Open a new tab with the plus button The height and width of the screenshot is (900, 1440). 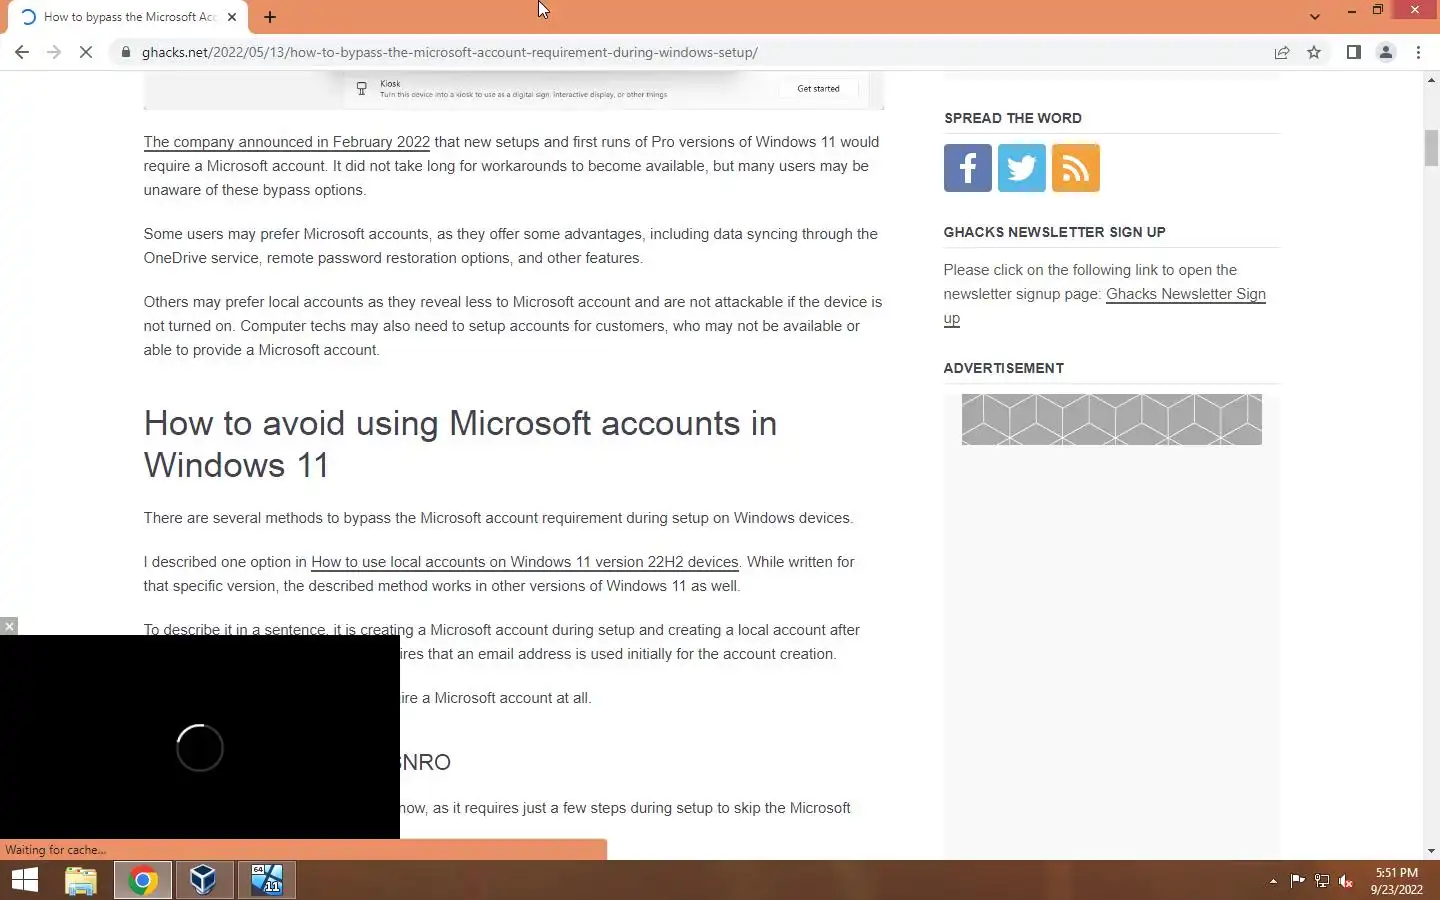coord(270,17)
